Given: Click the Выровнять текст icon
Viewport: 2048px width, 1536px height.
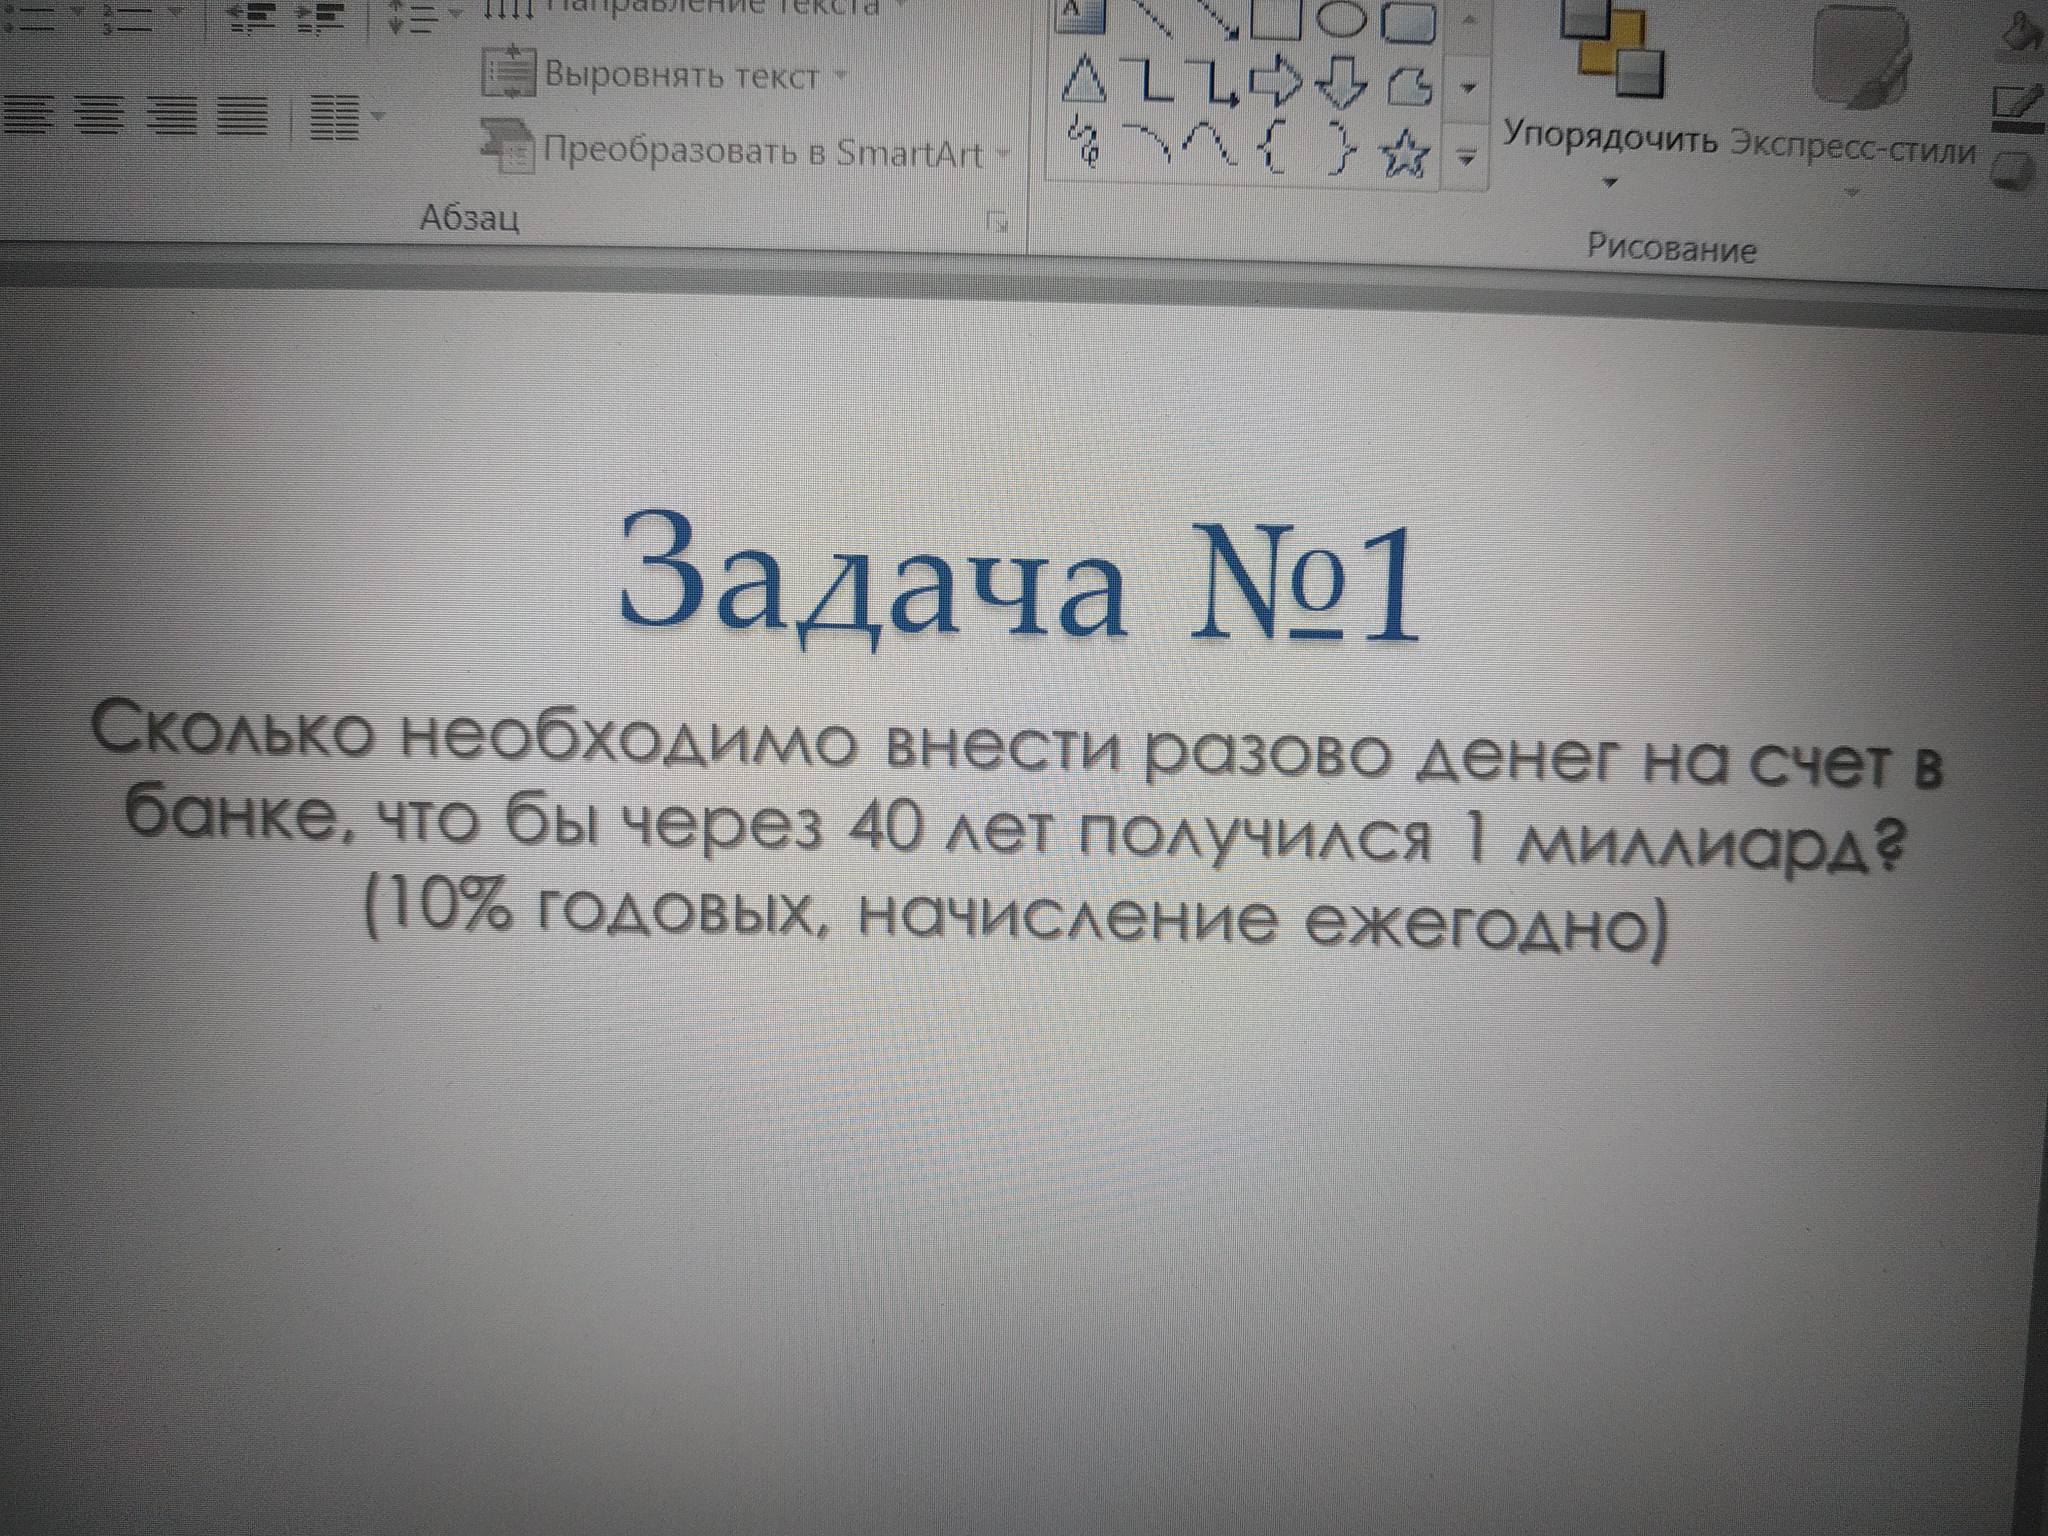Looking at the screenshot, I should [x=510, y=72].
